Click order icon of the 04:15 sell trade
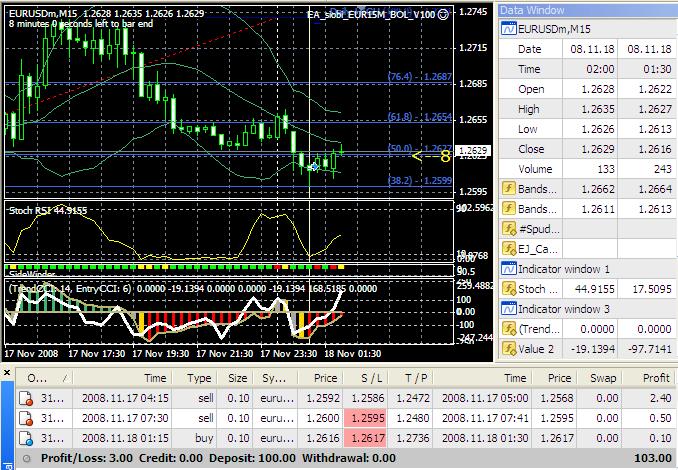 26,398
